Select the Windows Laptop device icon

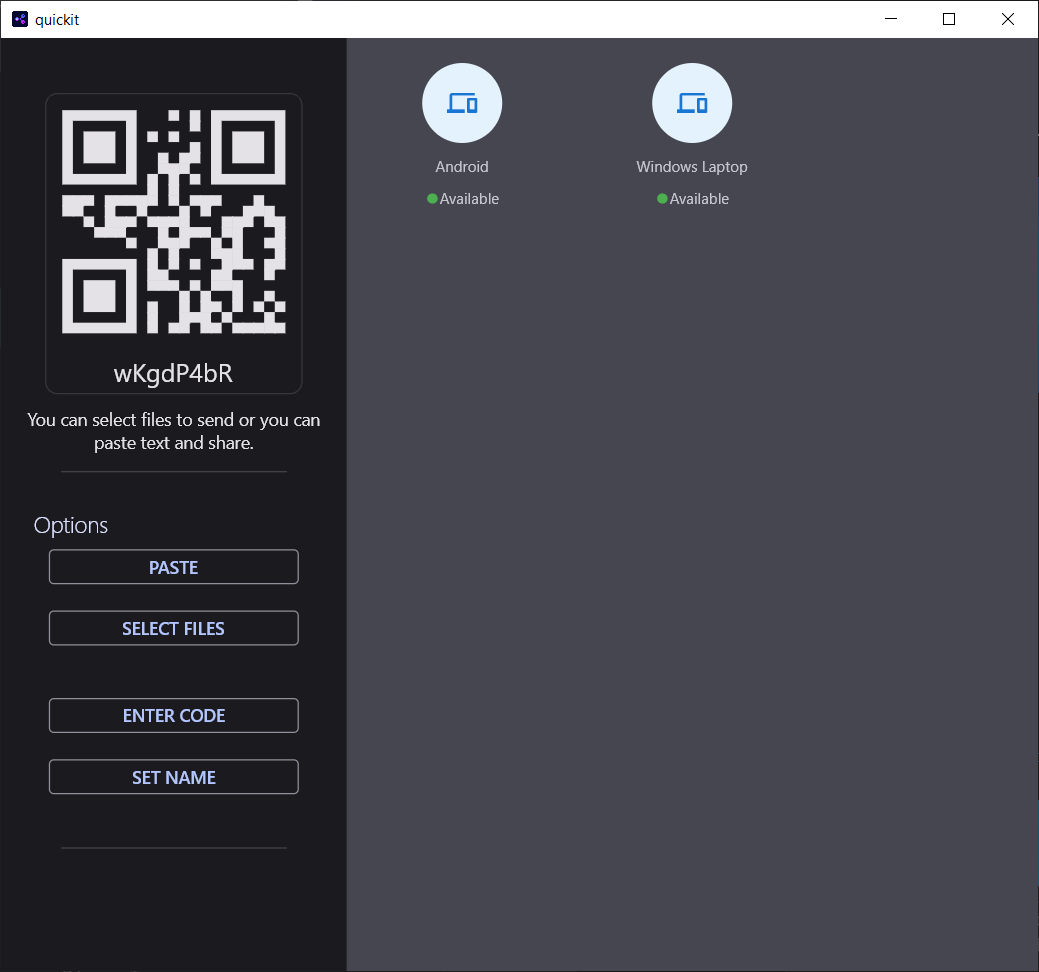(x=692, y=103)
